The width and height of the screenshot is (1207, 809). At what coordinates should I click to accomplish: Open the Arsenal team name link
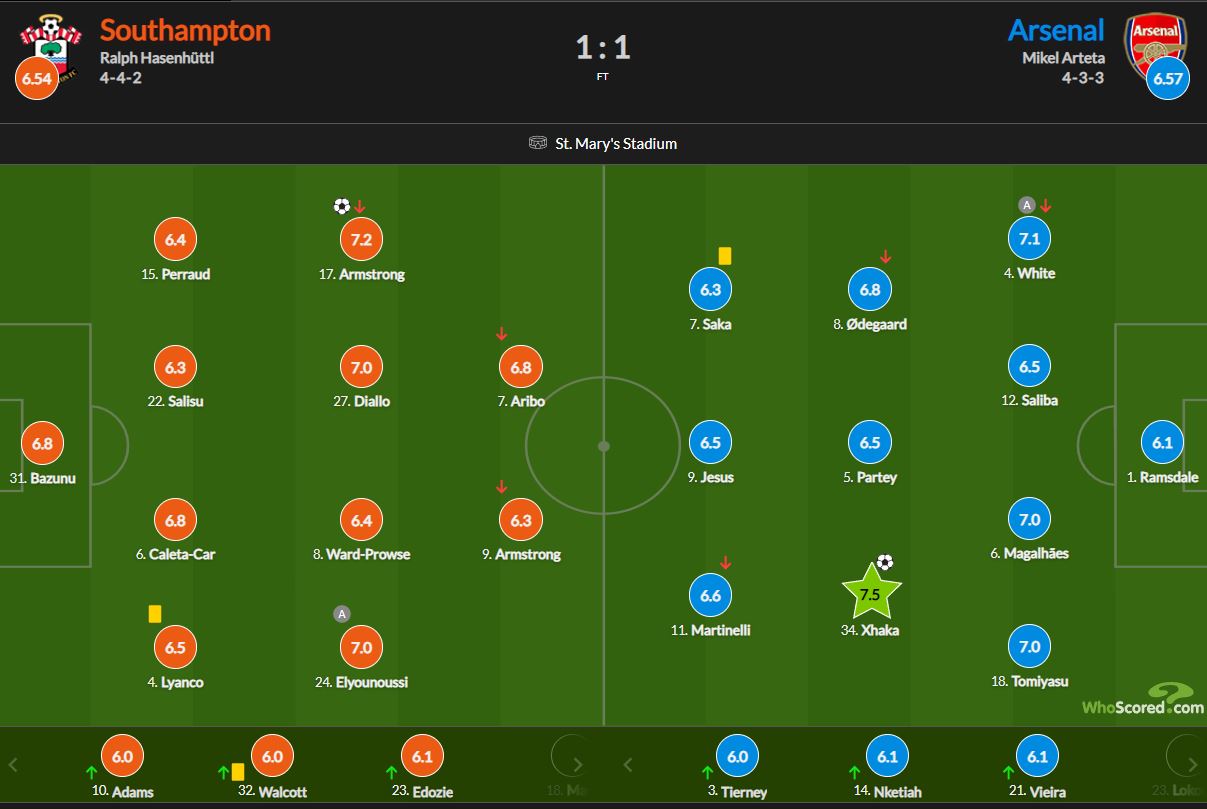1056,30
